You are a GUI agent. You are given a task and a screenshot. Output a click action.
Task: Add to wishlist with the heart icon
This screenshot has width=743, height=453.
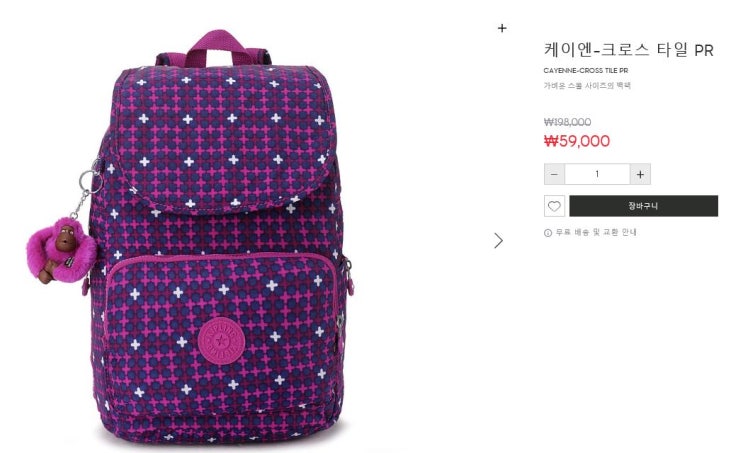(x=554, y=206)
